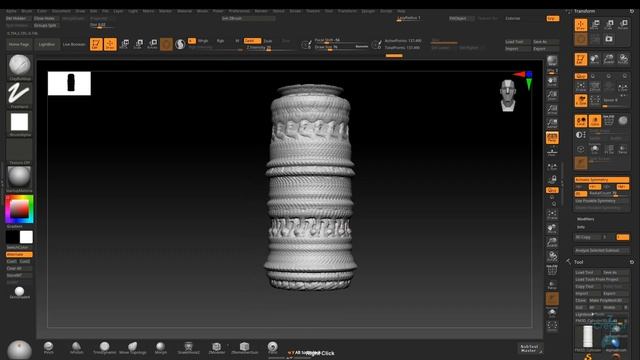Toggle the Rgb channel button

coord(220,41)
